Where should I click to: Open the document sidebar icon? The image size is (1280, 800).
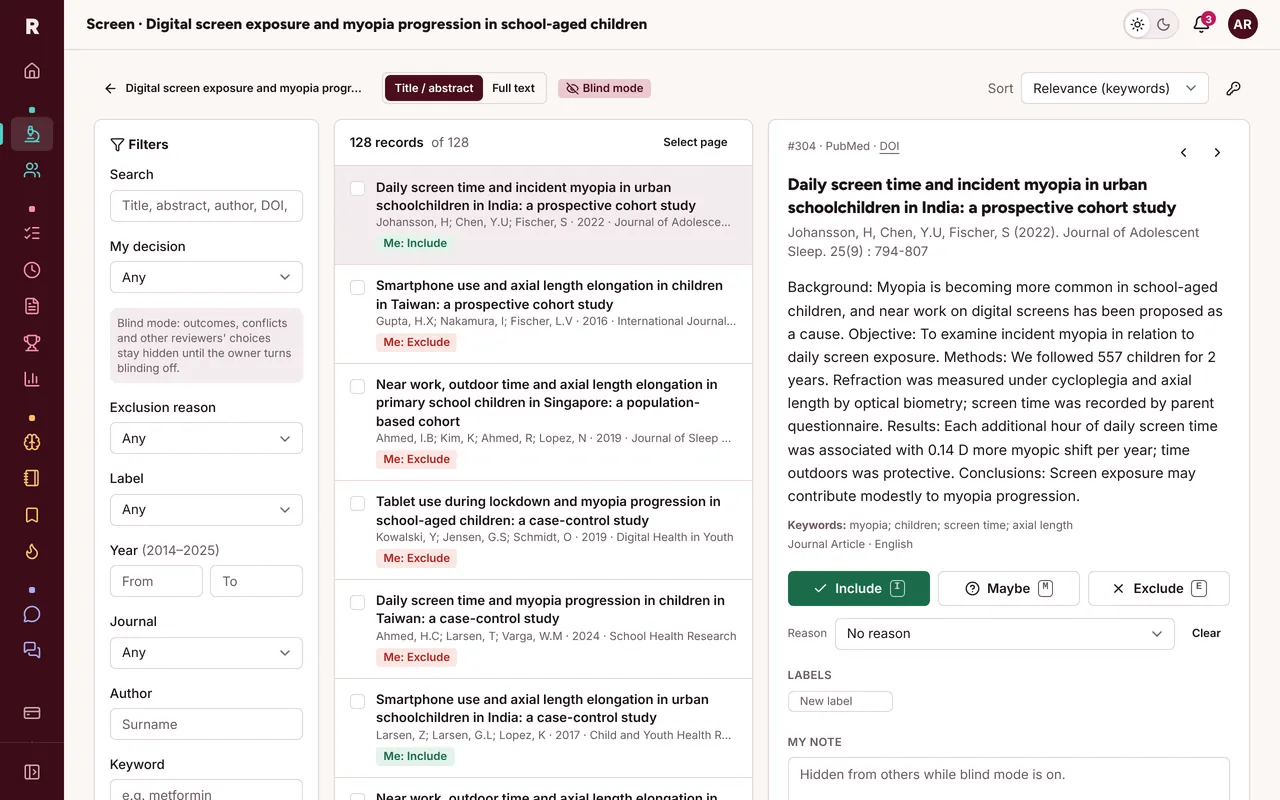(32, 306)
